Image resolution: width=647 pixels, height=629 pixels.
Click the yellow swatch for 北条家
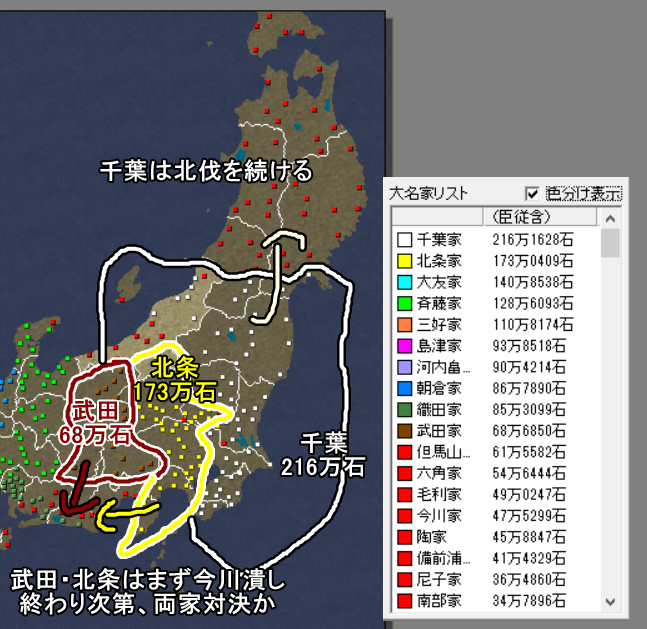404,261
